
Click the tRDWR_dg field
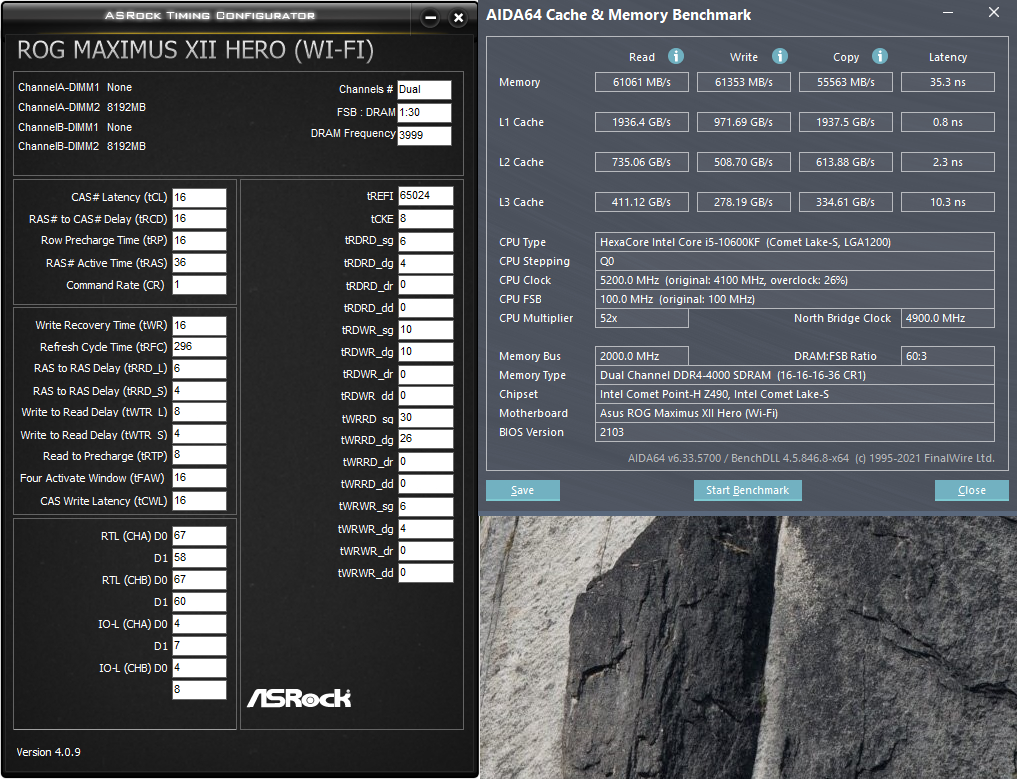pyautogui.click(x=425, y=352)
